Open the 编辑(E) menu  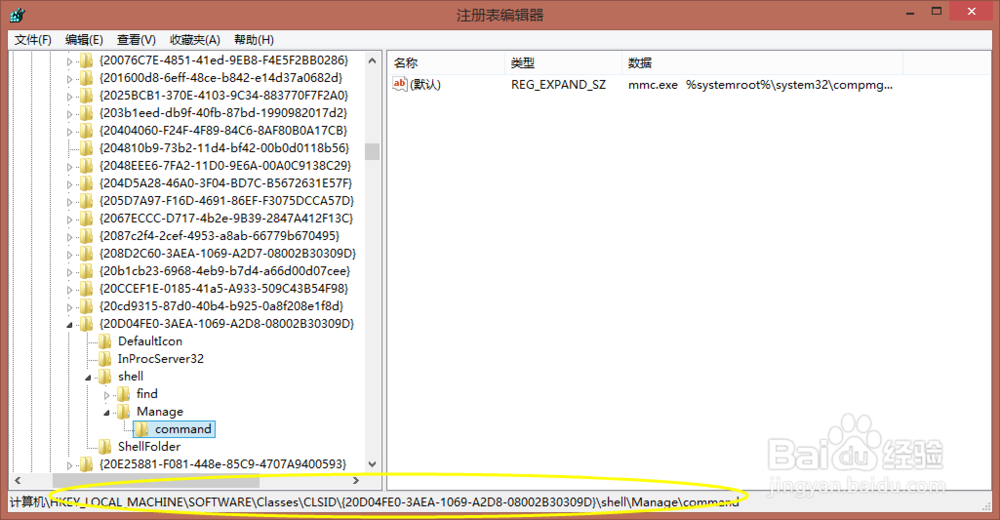[84, 40]
